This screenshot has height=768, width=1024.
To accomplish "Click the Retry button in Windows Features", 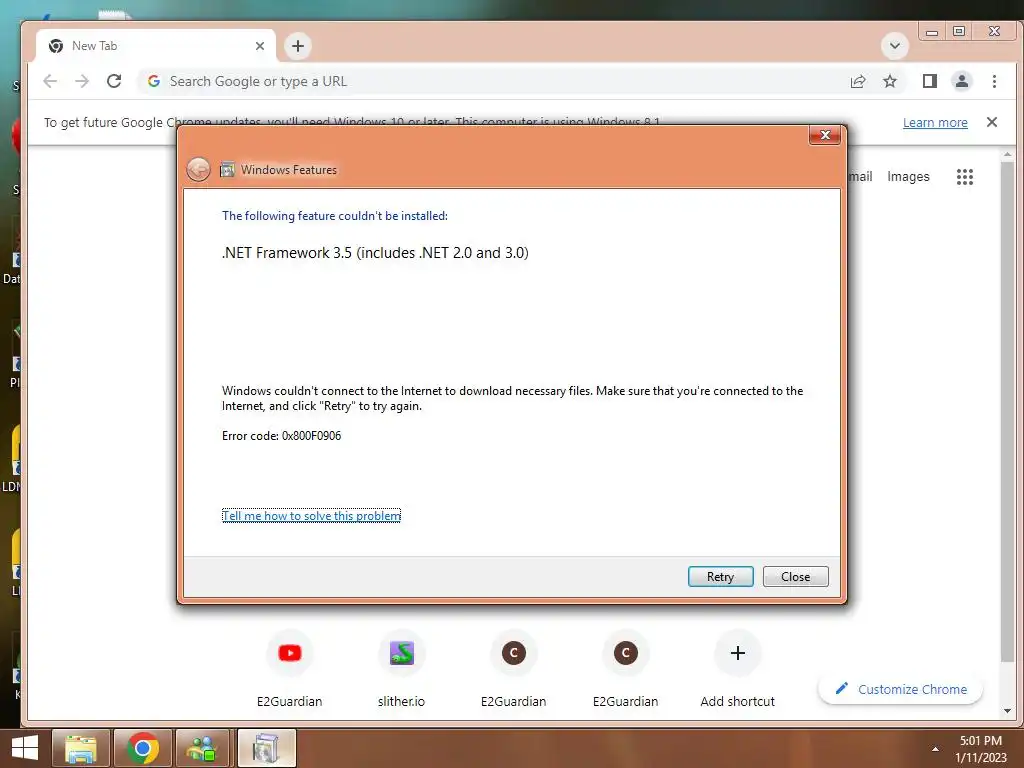I will (720, 577).
